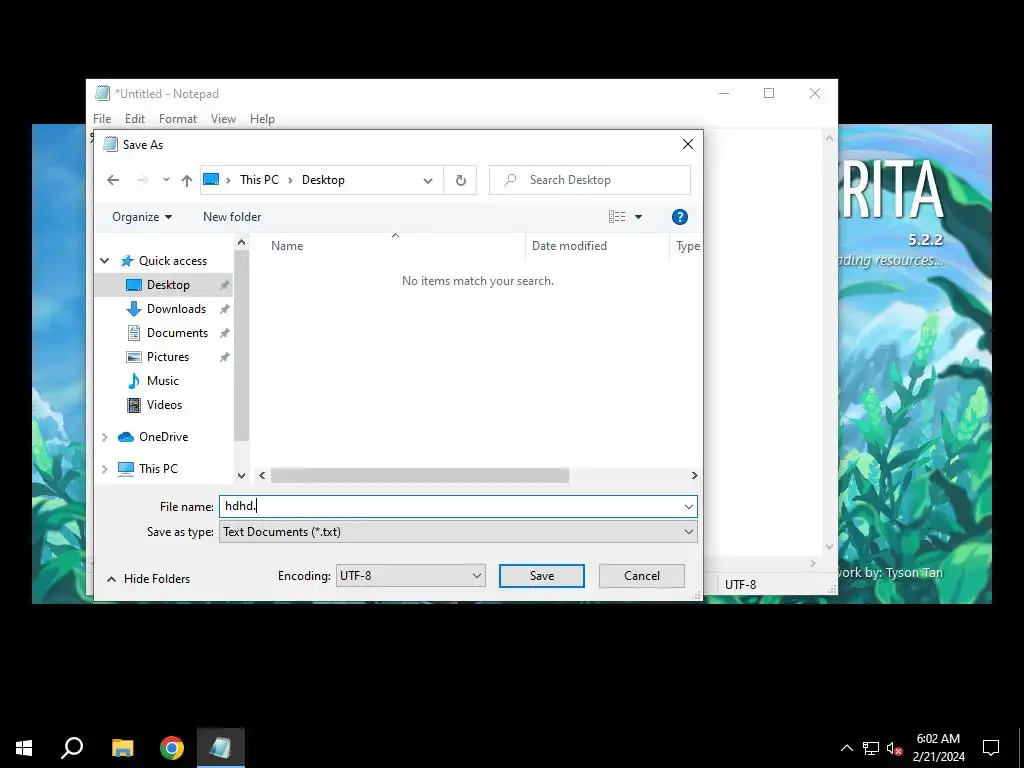Screen dimensions: 1024x768
Task: Click the pin icon next to Documents
Action: pos(224,333)
